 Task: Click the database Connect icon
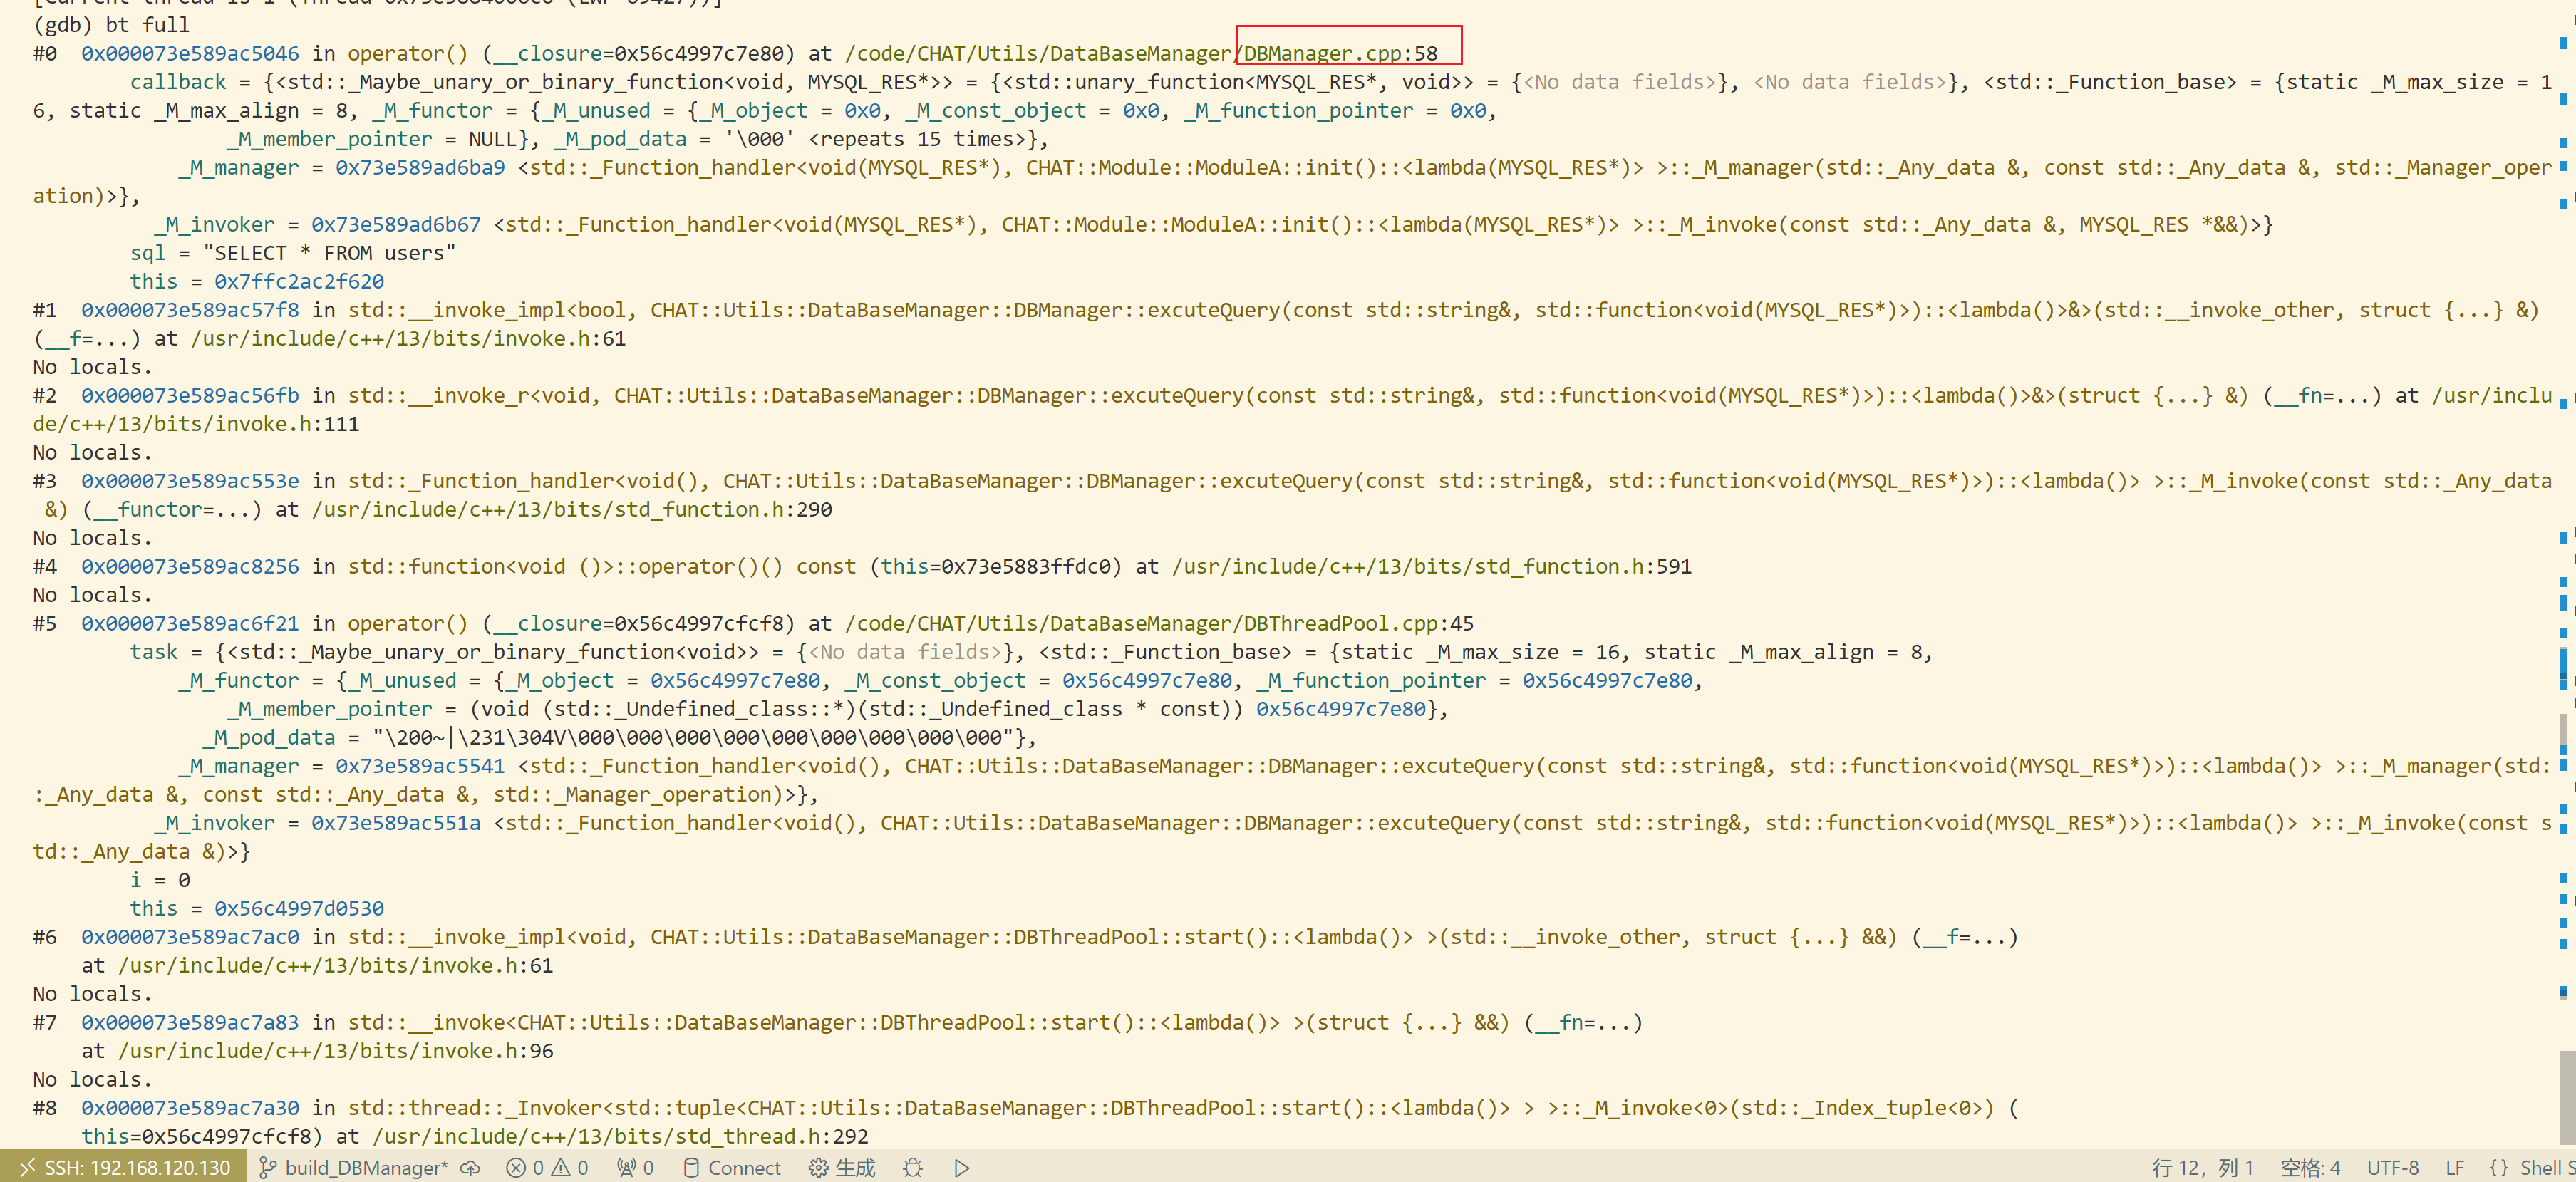[x=732, y=1168]
